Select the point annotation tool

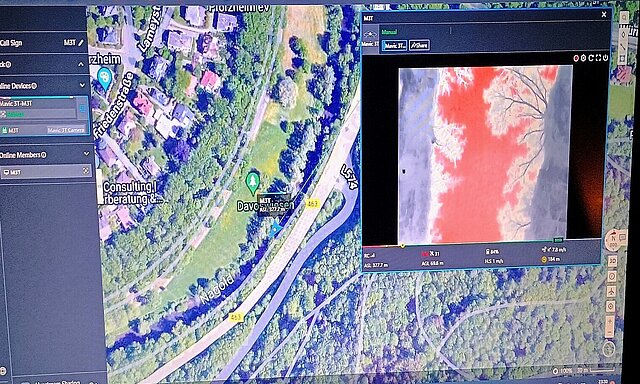(624, 34)
